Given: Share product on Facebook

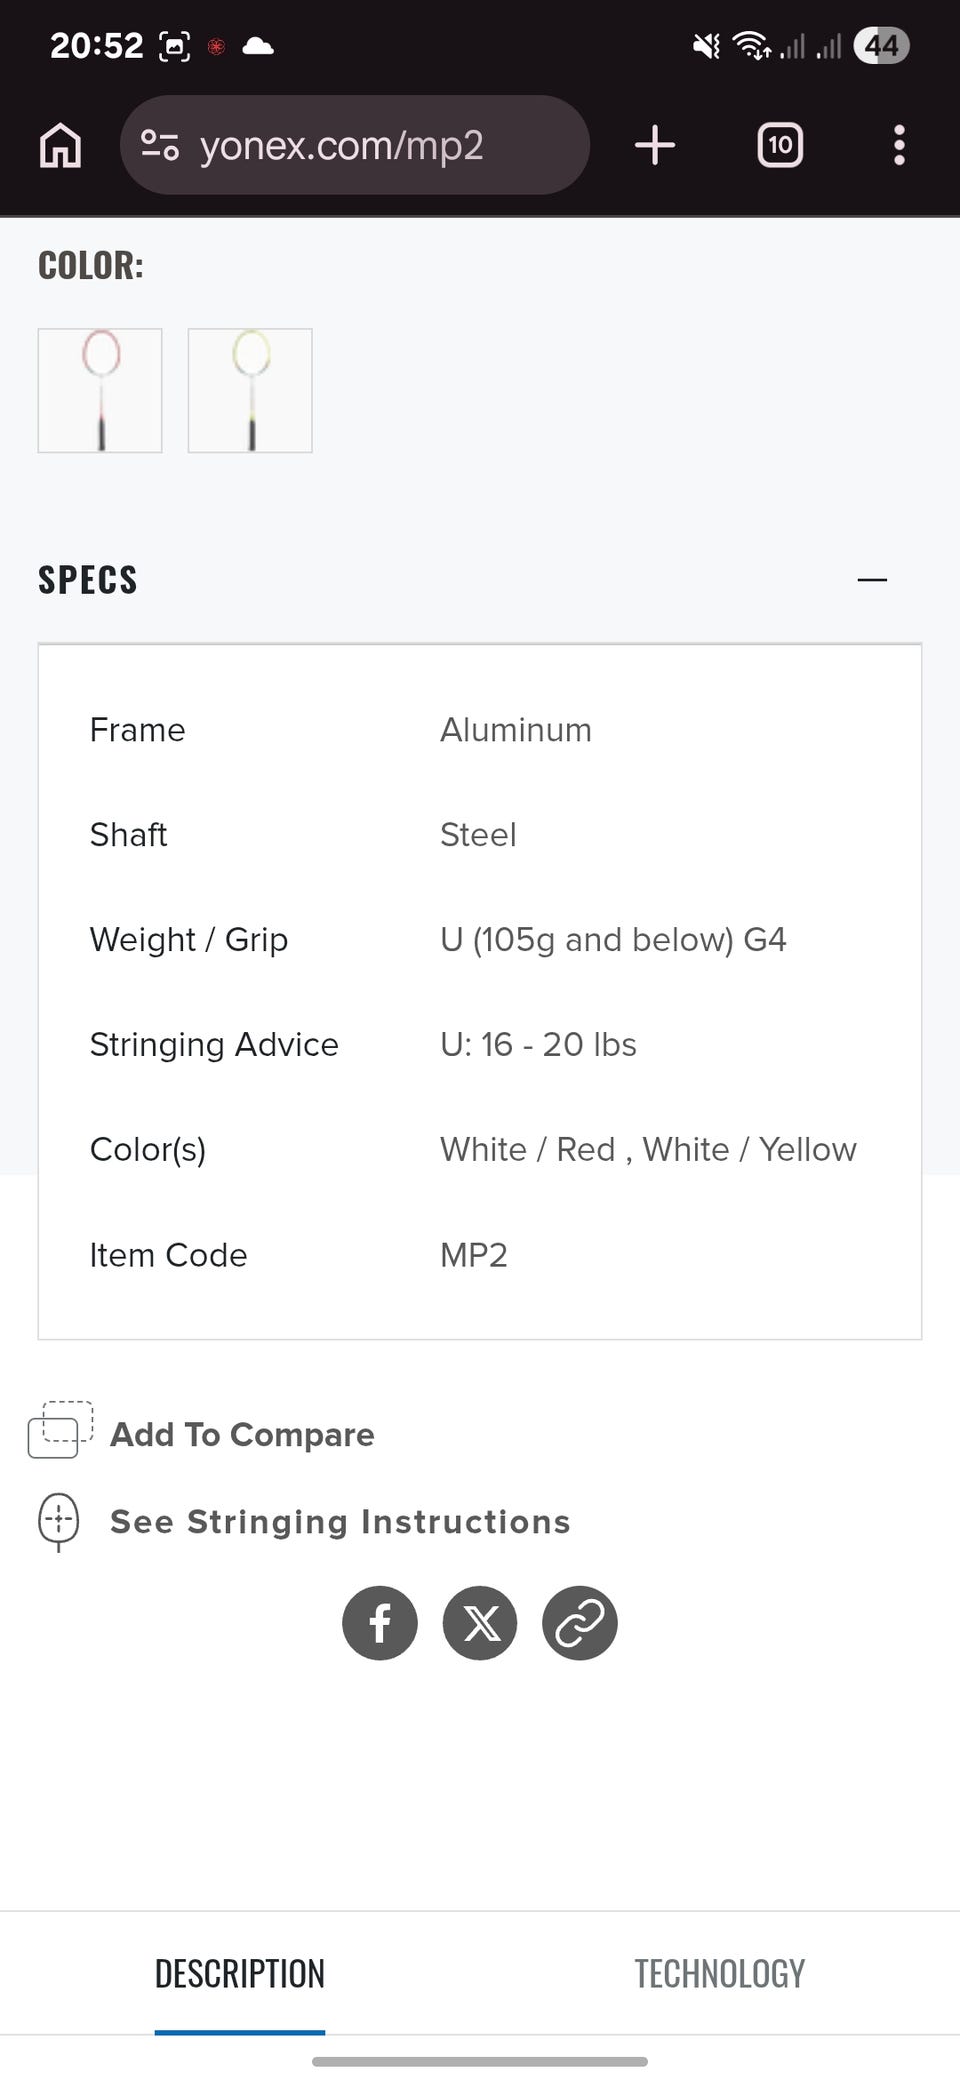Looking at the screenshot, I should (380, 1623).
